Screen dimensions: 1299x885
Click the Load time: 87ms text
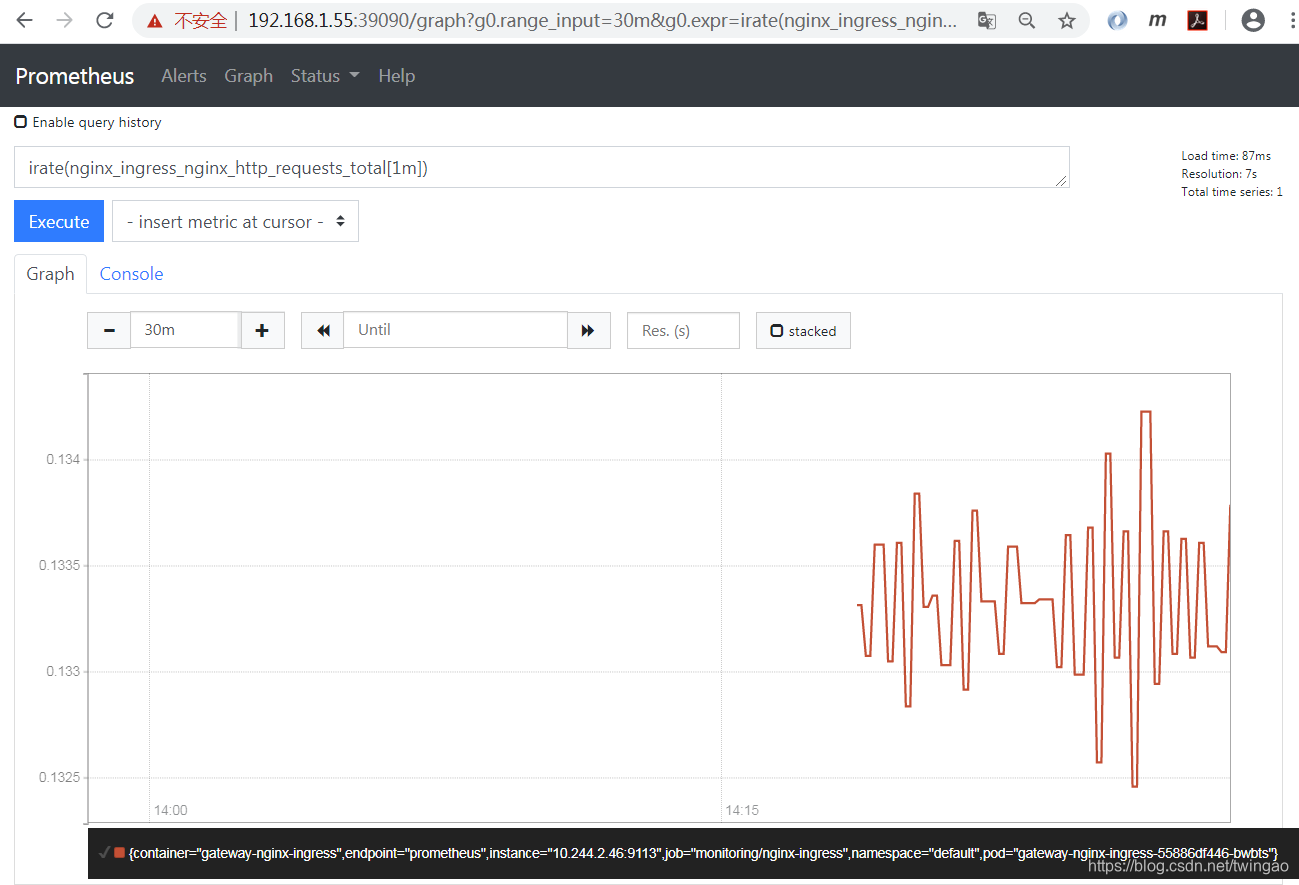1226,156
